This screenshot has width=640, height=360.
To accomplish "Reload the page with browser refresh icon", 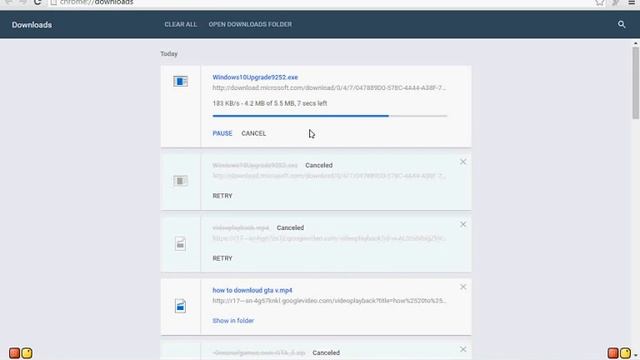I will tap(38, 2).
